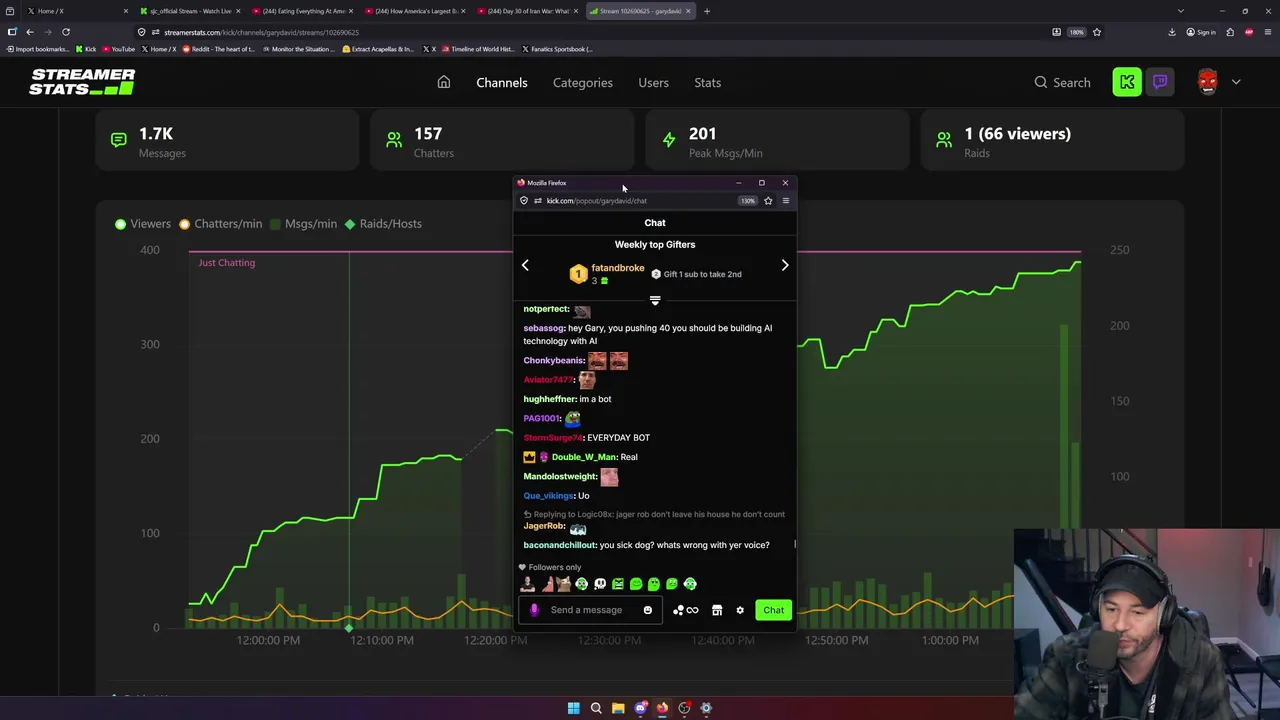Open the Search field in header
Screen dimensions: 1280x720
[1062, 82]
